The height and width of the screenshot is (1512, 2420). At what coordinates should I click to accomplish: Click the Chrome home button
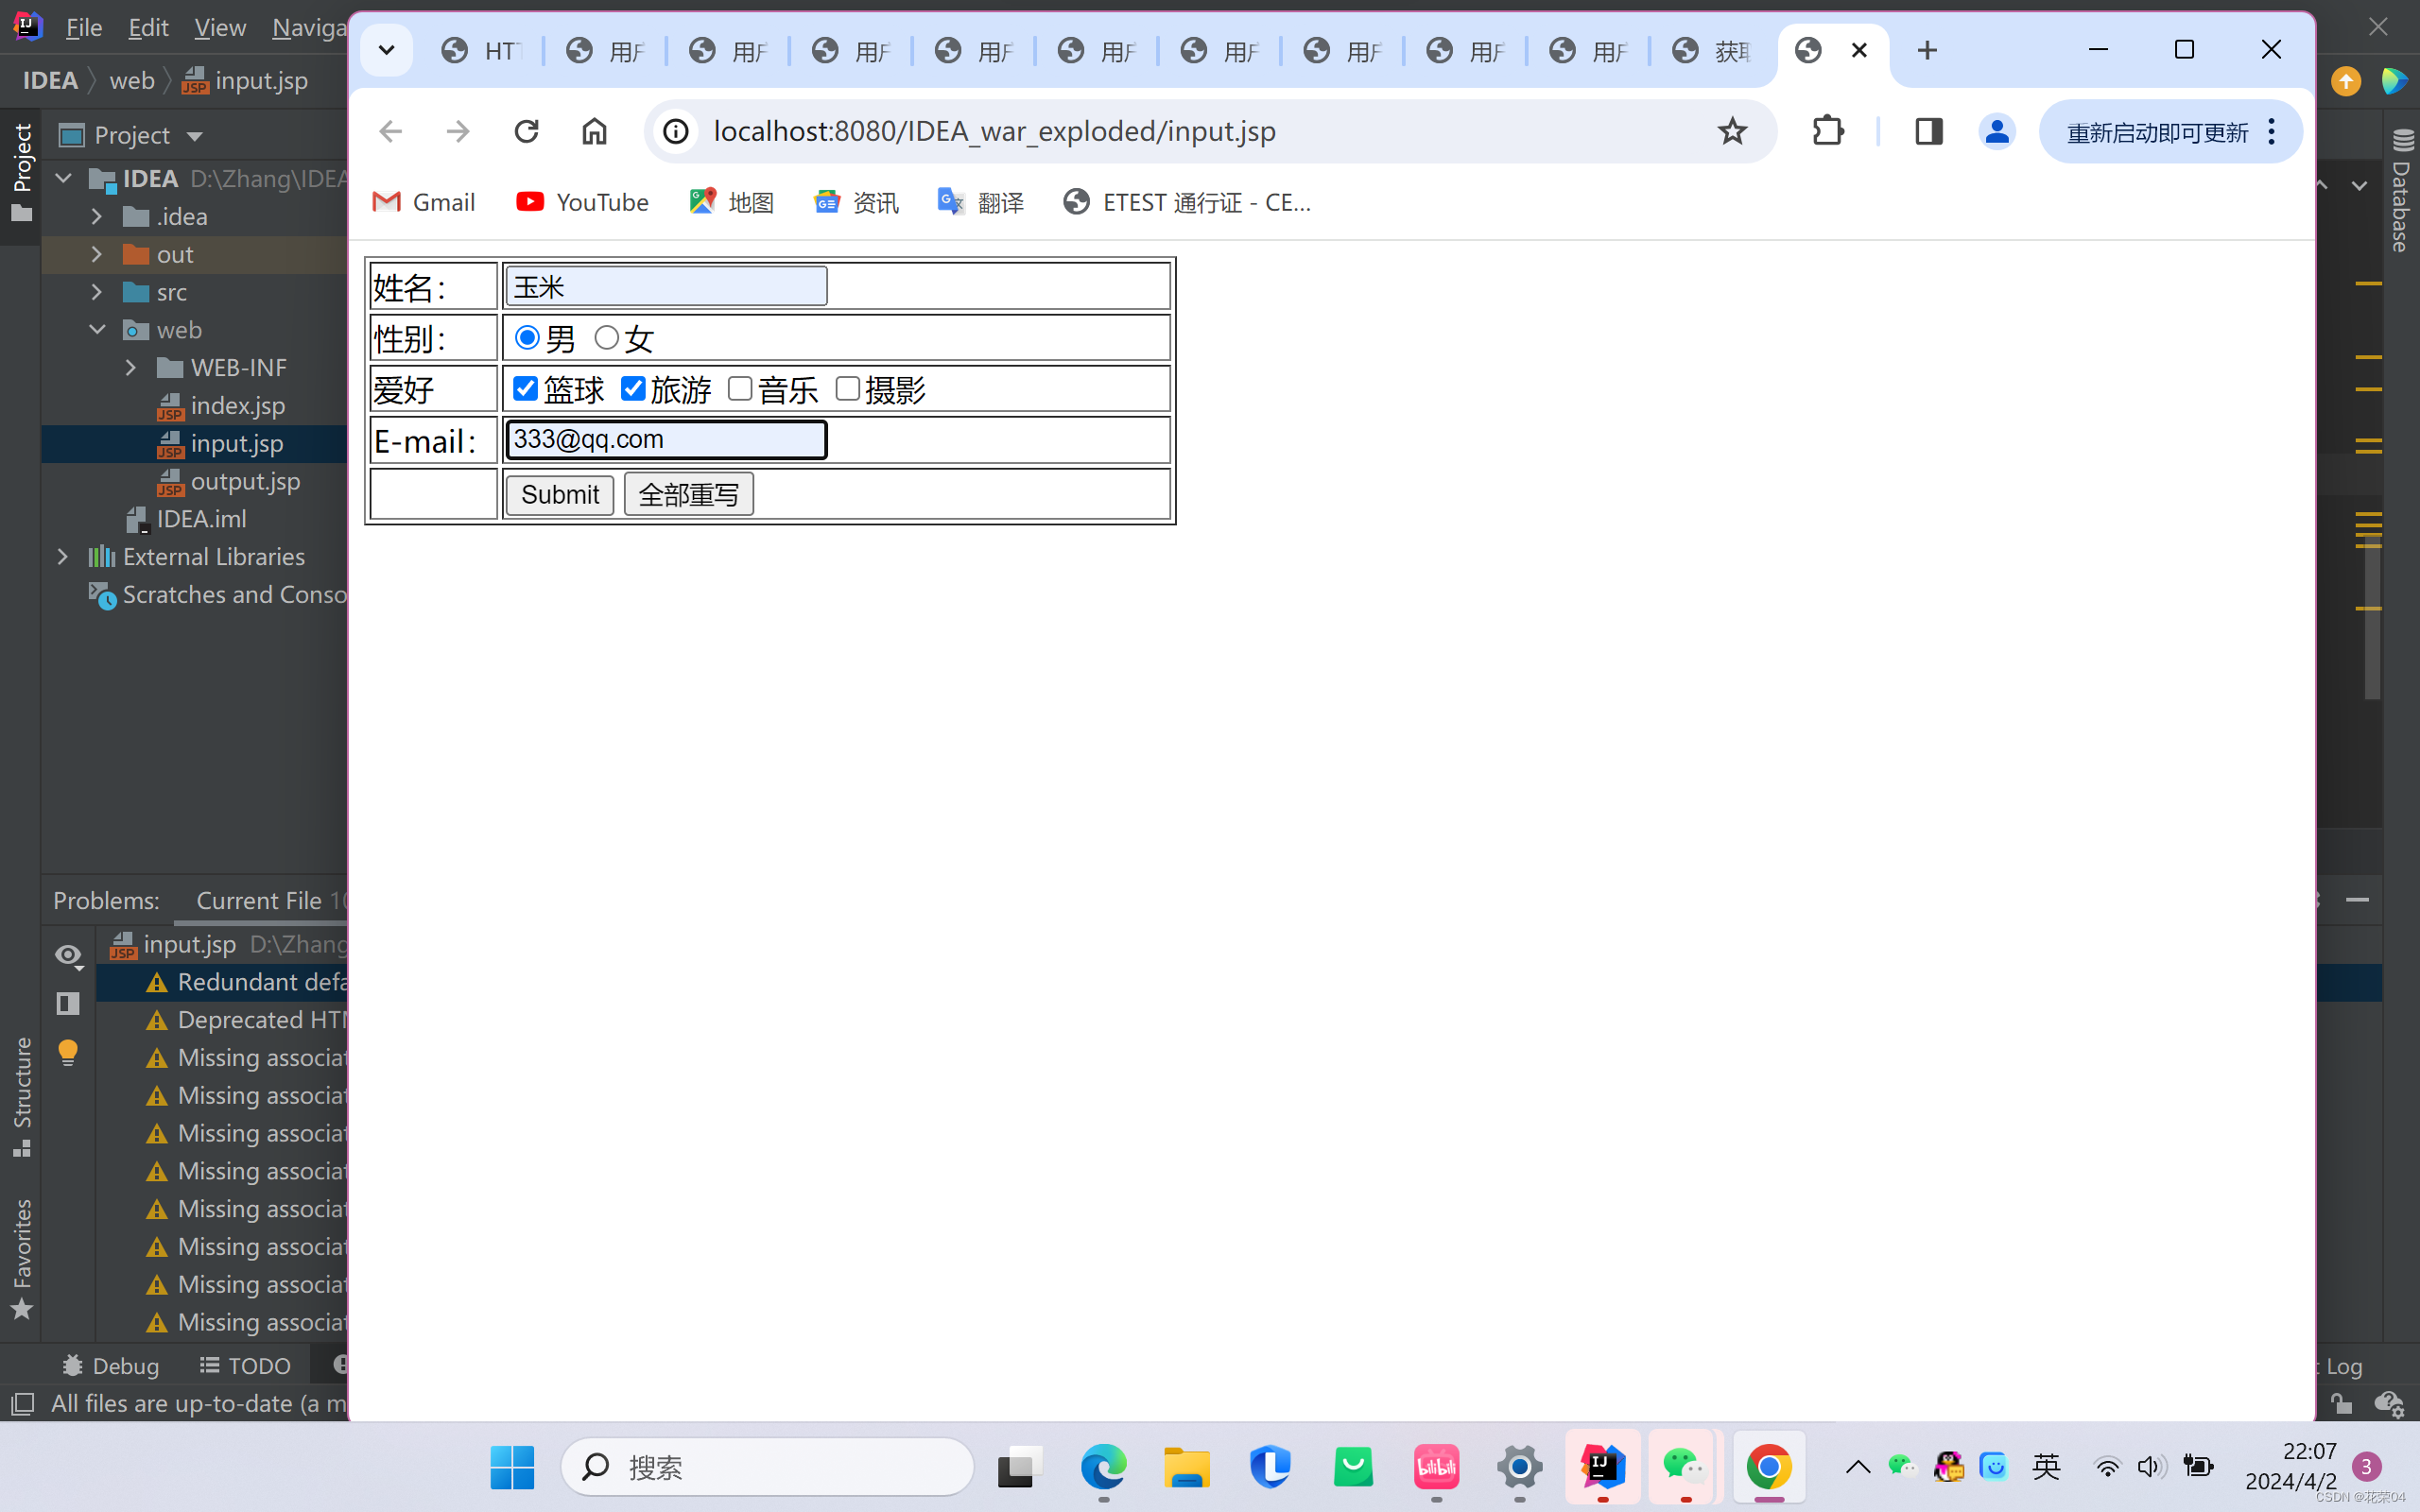pos(594,131)
